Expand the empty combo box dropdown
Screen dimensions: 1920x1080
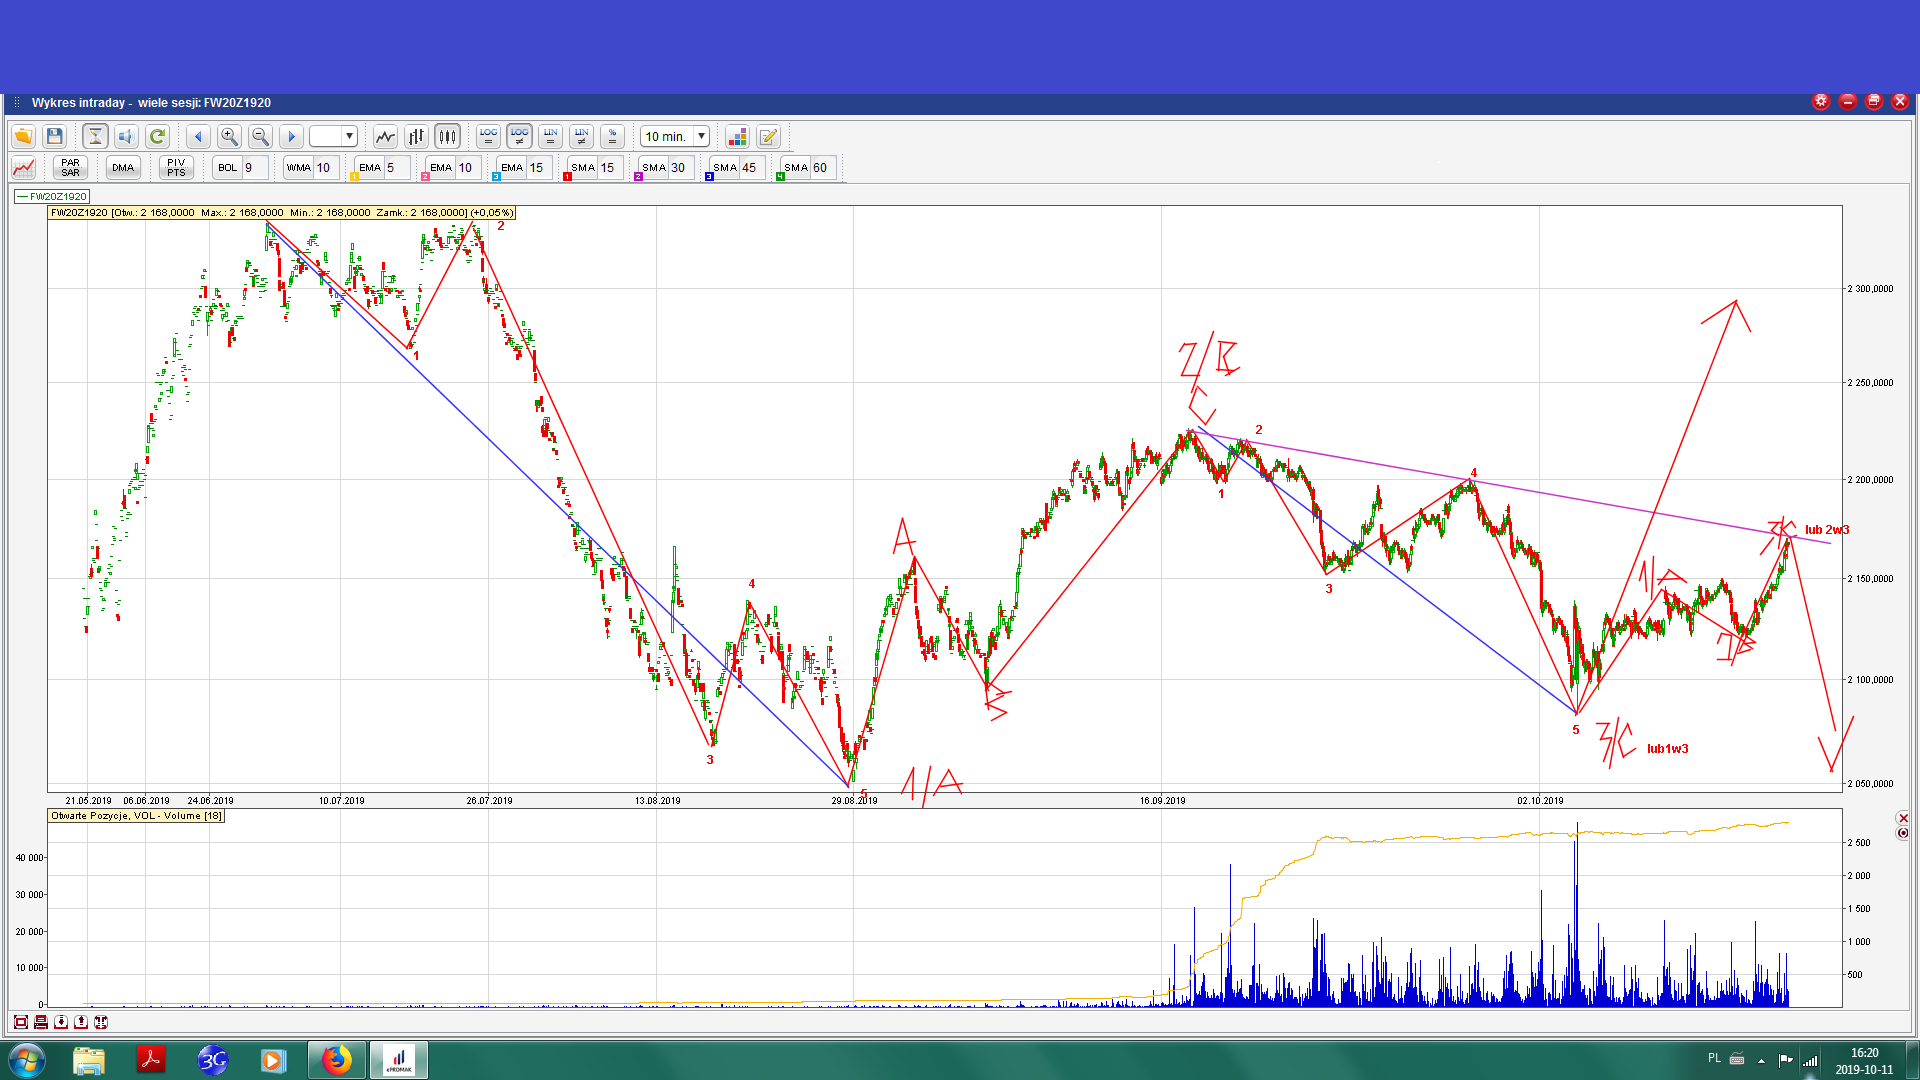[x=349, y=136]
